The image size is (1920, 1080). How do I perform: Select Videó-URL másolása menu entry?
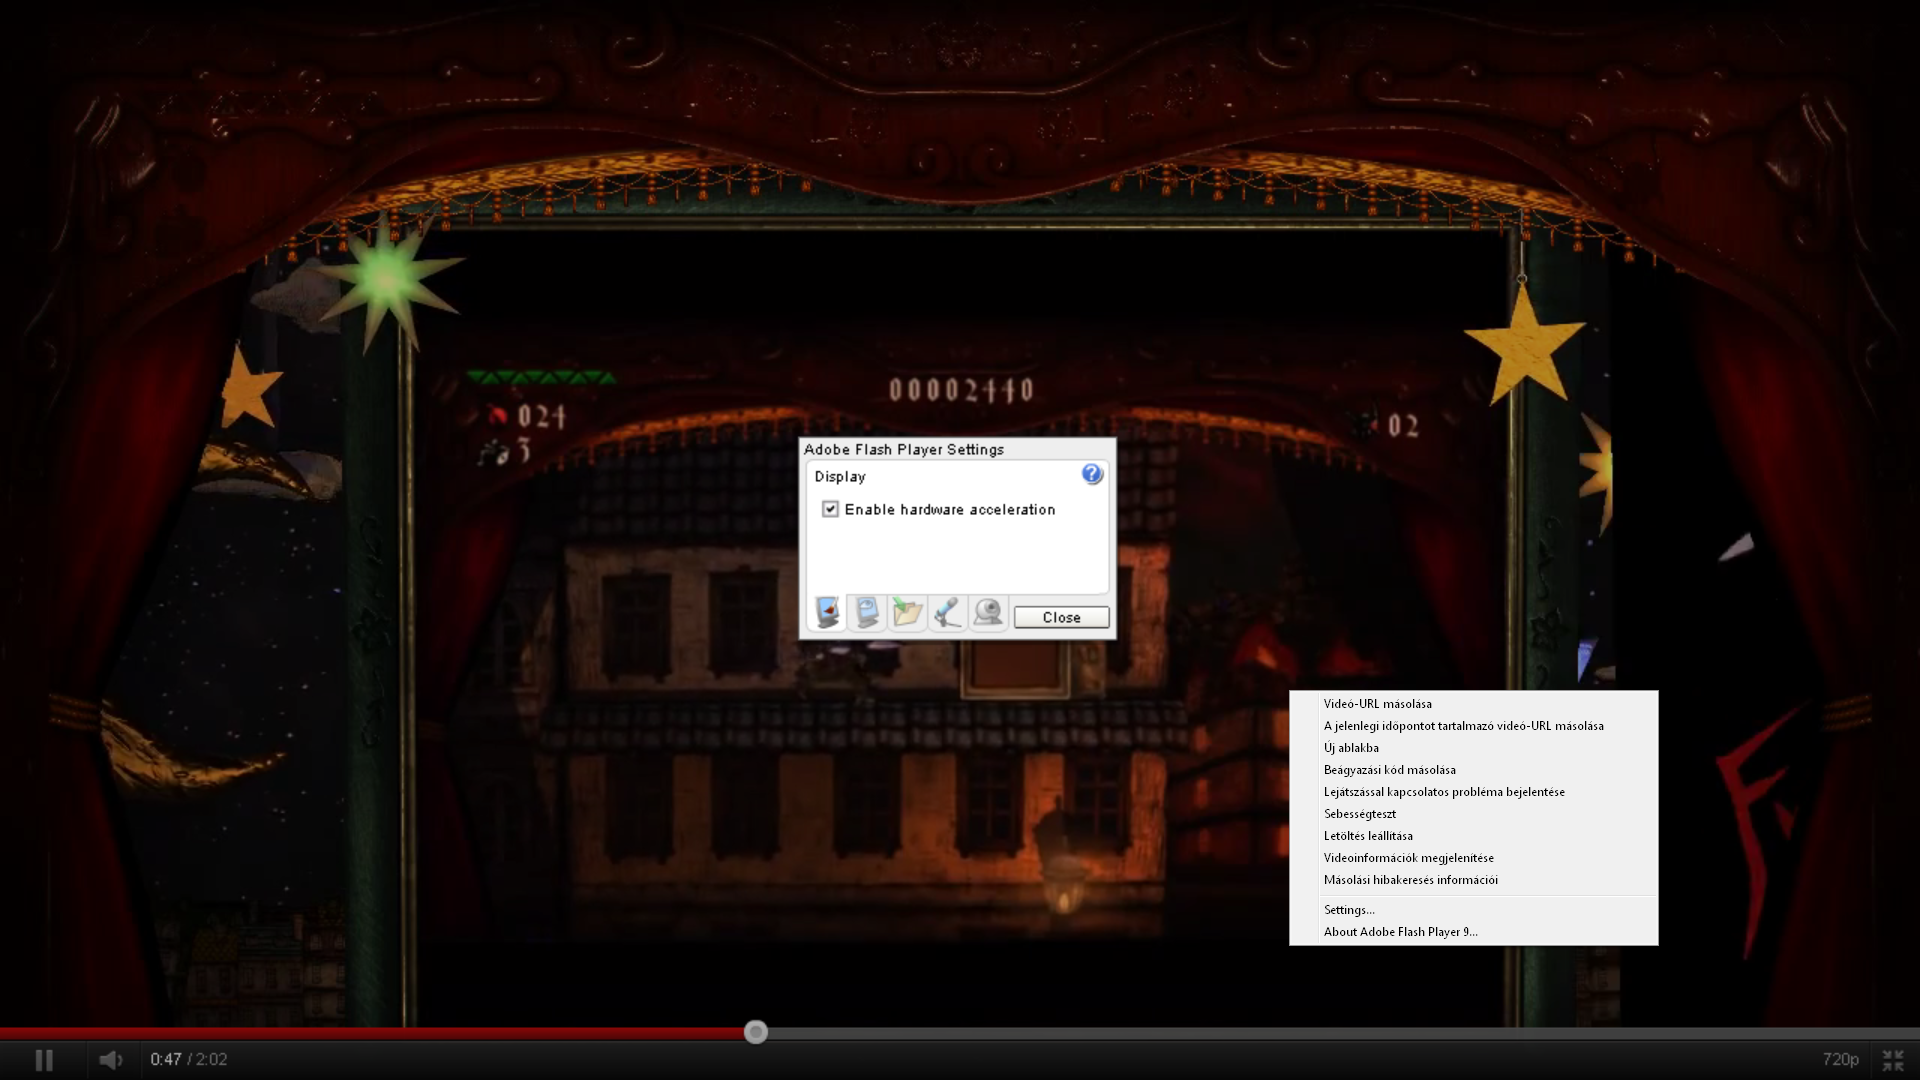tap(1474, 704)
